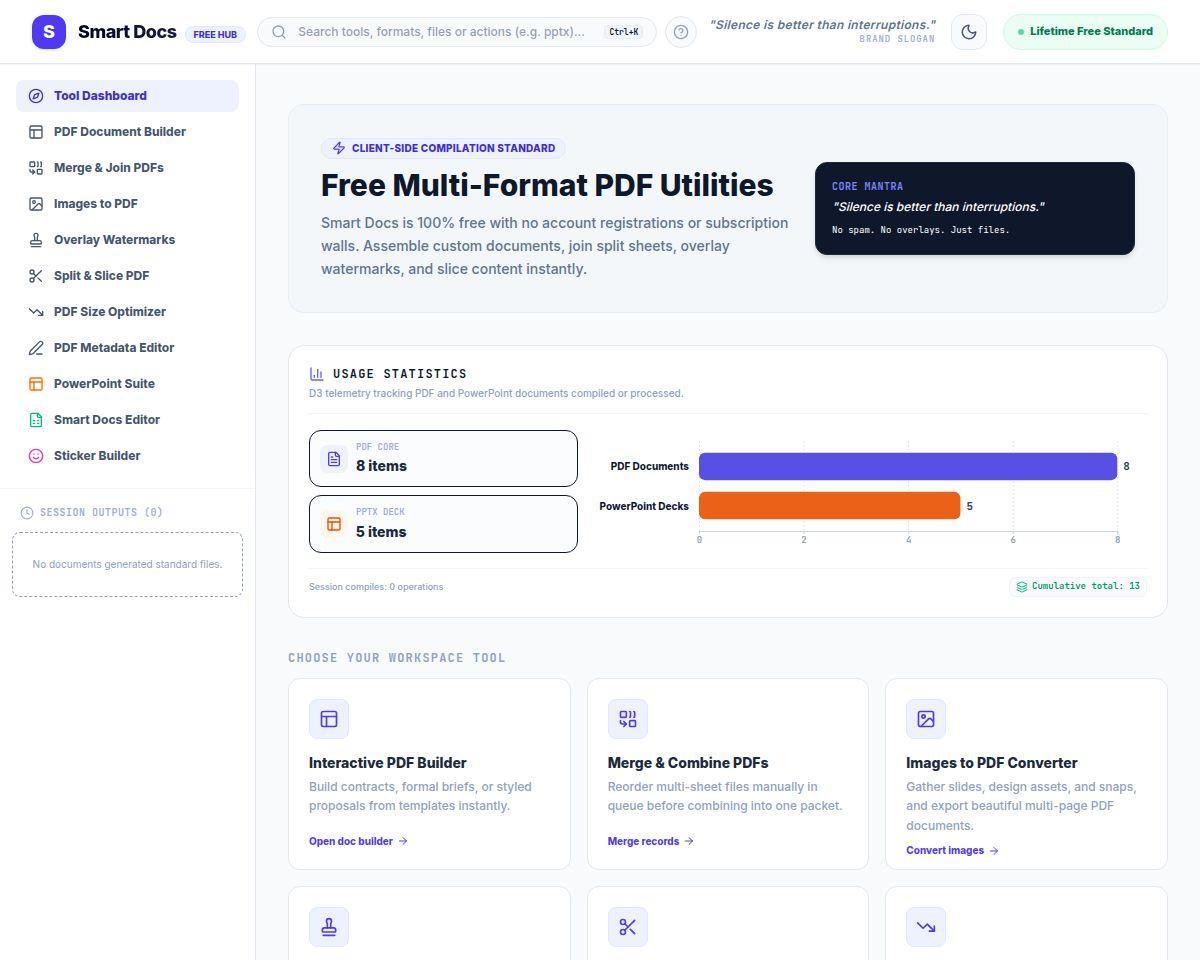
Task: Click the Images to PDF sidebar icon
Action: pyautogui.click(x=36, y=204)
